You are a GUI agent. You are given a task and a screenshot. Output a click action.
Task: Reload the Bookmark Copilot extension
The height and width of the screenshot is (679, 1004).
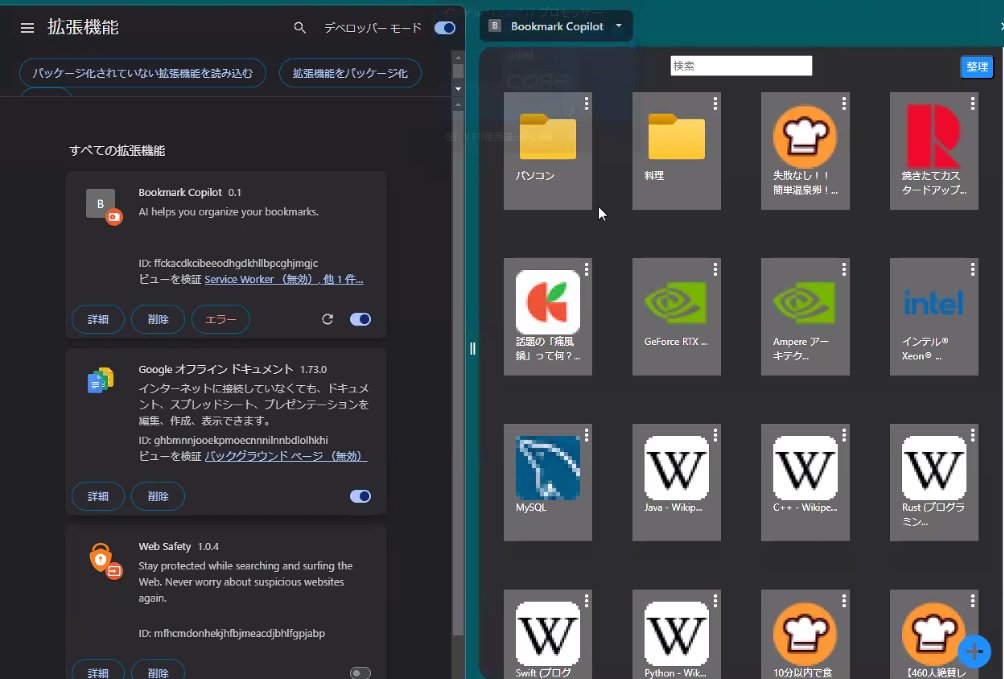tap(327, 319)
